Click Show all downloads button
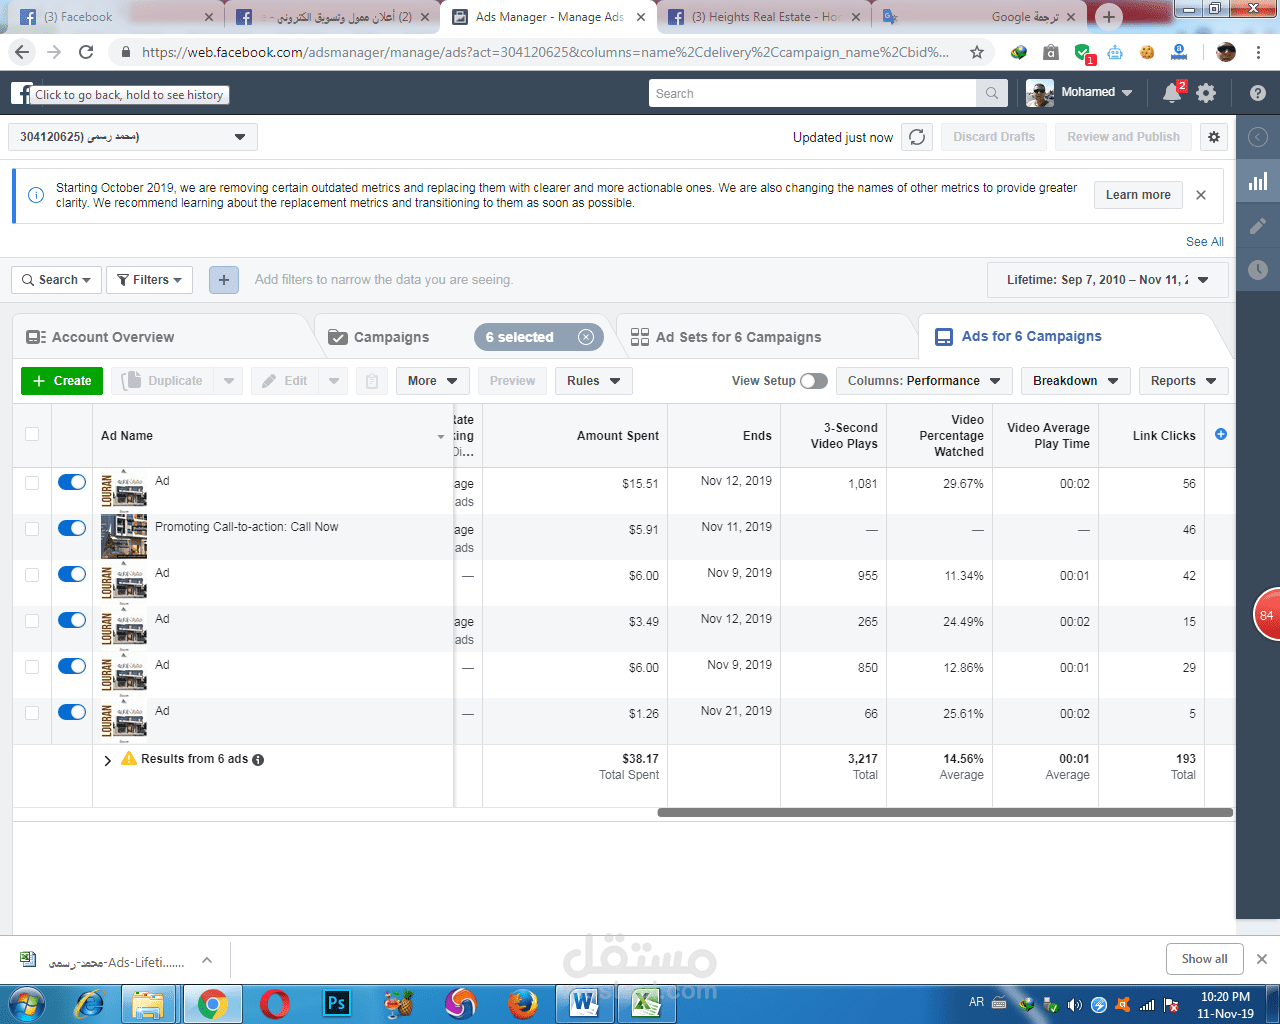The height and width of the screenshot is (1024, 1280). click(x=1204, y=959)
